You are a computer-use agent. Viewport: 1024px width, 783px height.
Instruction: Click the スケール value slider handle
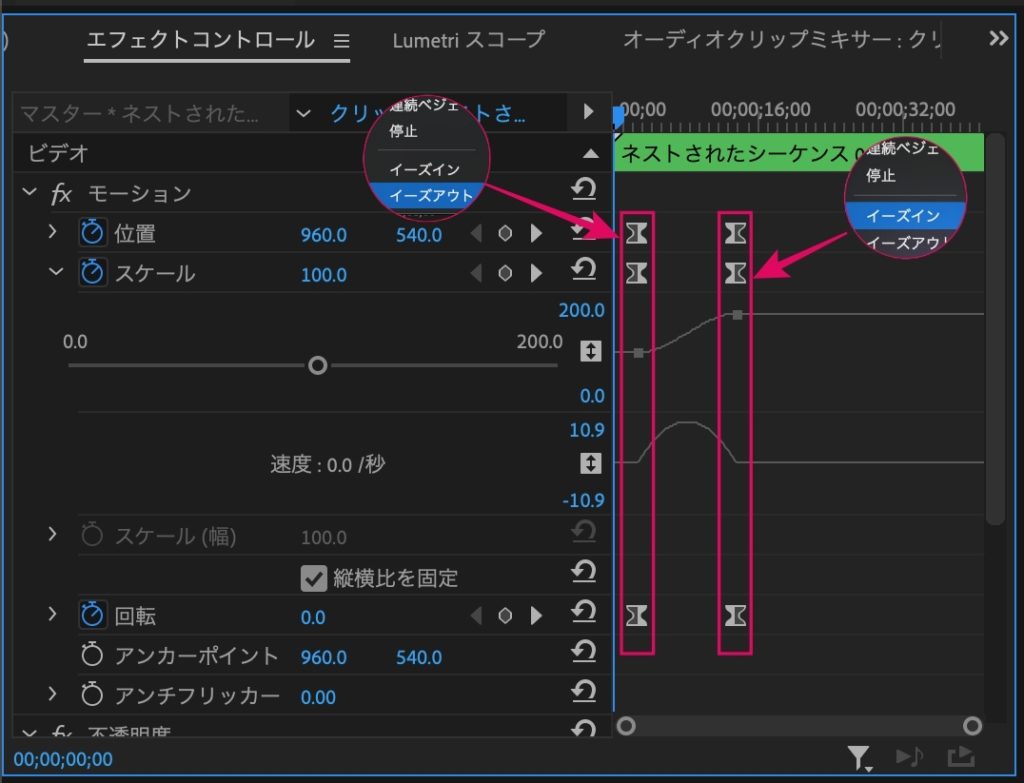click(317, 366)
